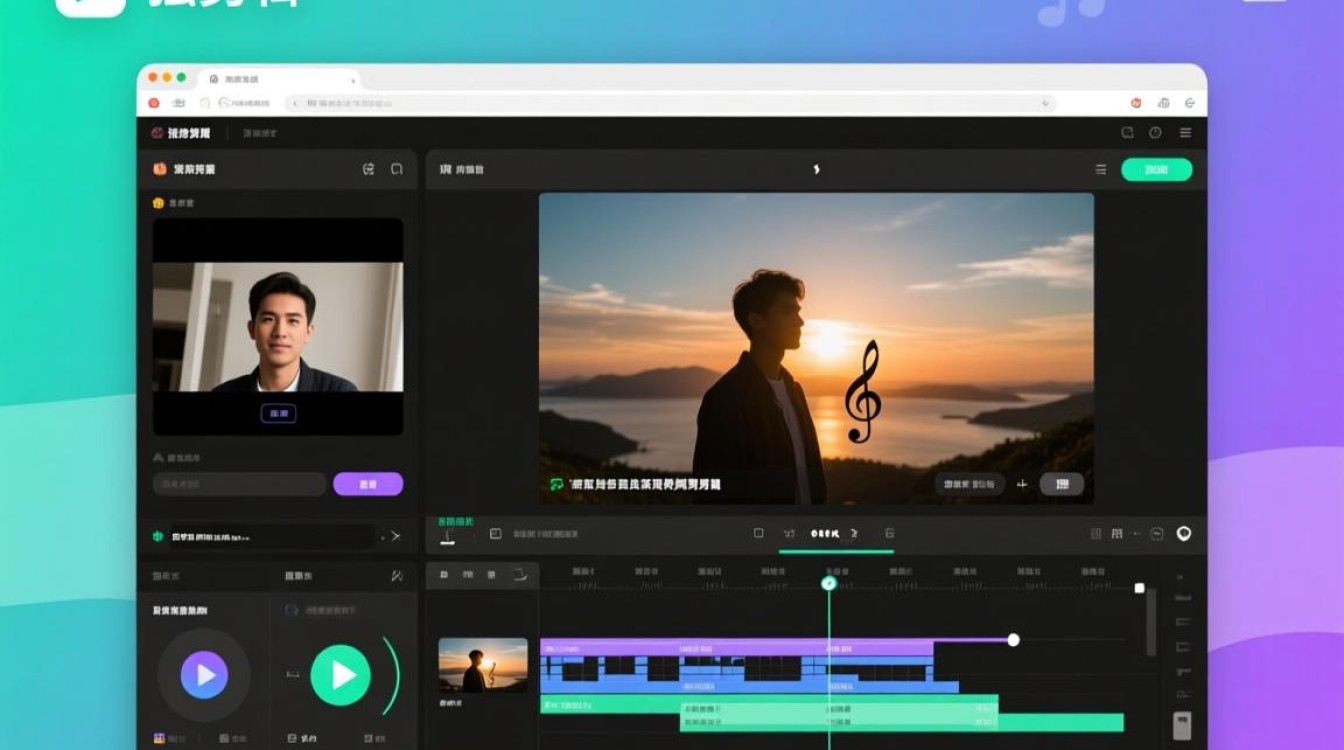Image resolution: width=1344 pixels, height=750 pixels.
Task: Expand the left panel row using its arrow
Action: click(395, 537)
